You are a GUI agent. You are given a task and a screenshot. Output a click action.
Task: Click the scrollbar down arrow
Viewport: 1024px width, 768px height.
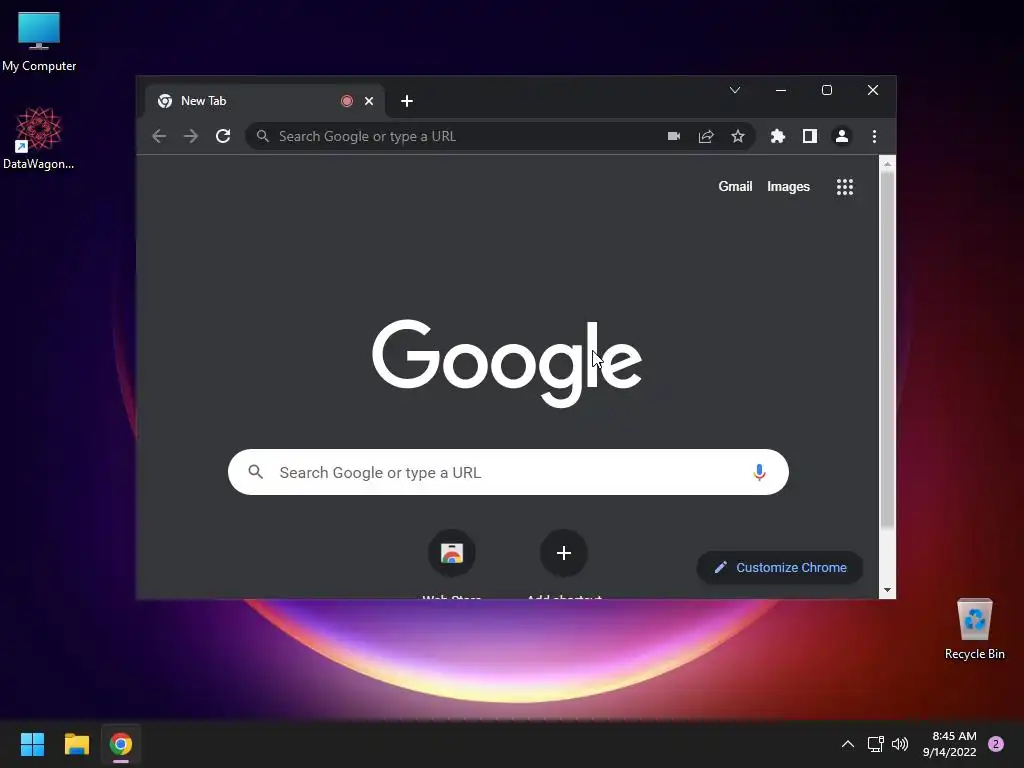(887, 590)
